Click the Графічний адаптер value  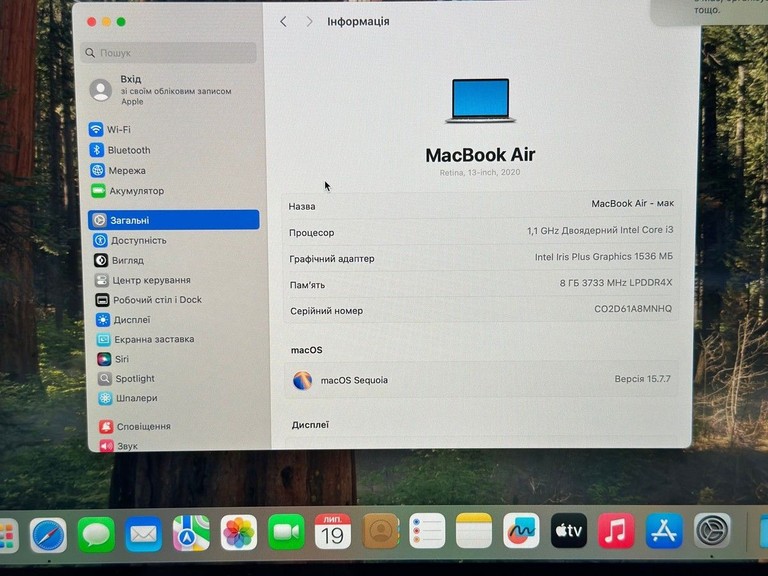coord(603,257)
